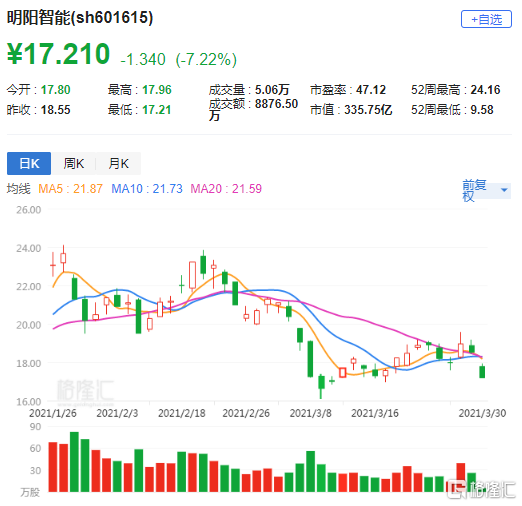Switch to 周K weekly chart tab

point(74,164)
